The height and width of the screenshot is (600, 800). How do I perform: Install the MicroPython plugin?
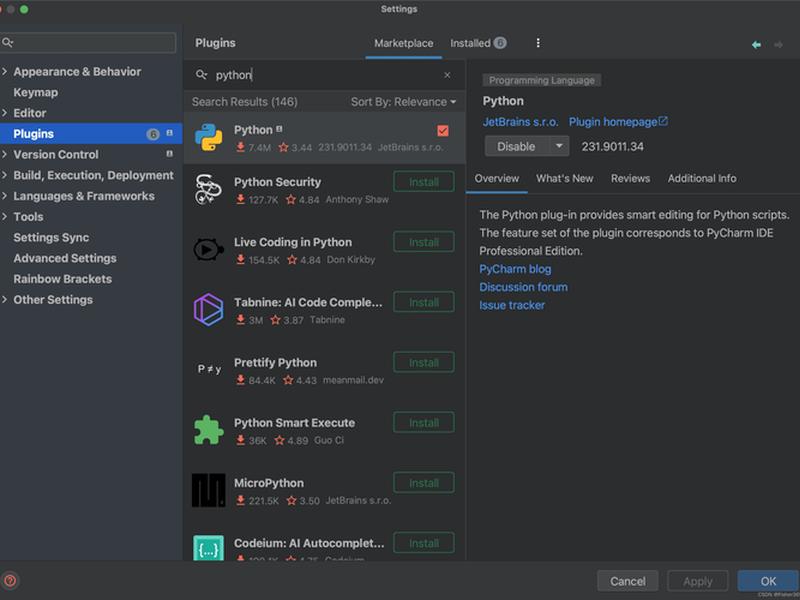(x=423, y=483)
